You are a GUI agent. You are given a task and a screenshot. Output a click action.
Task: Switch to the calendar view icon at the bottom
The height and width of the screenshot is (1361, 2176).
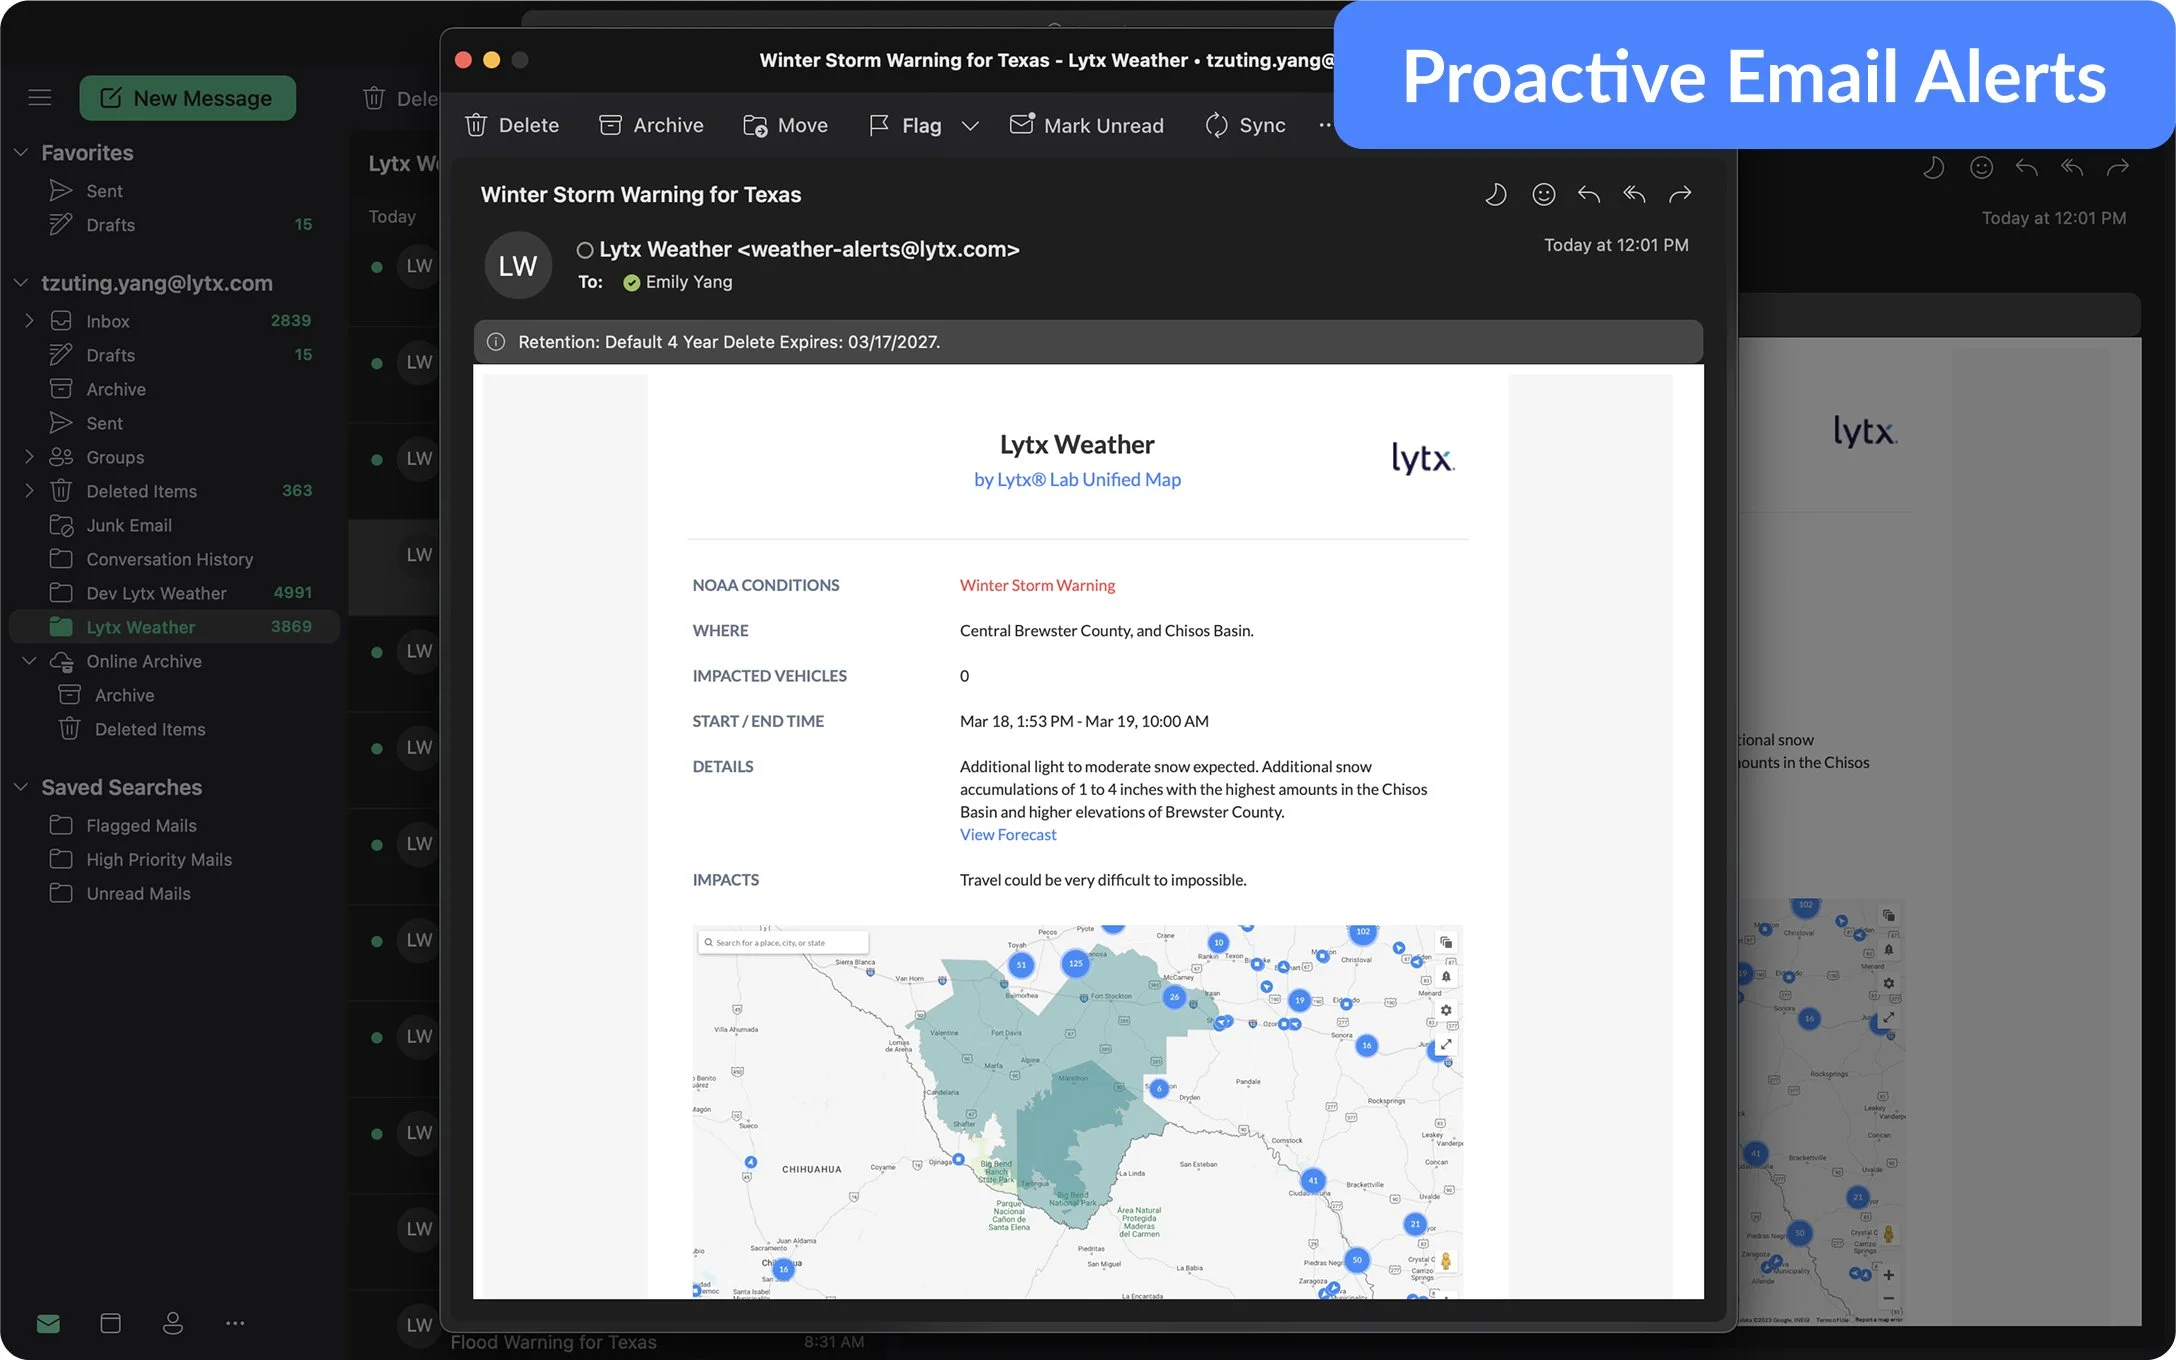coord(111,1323)
